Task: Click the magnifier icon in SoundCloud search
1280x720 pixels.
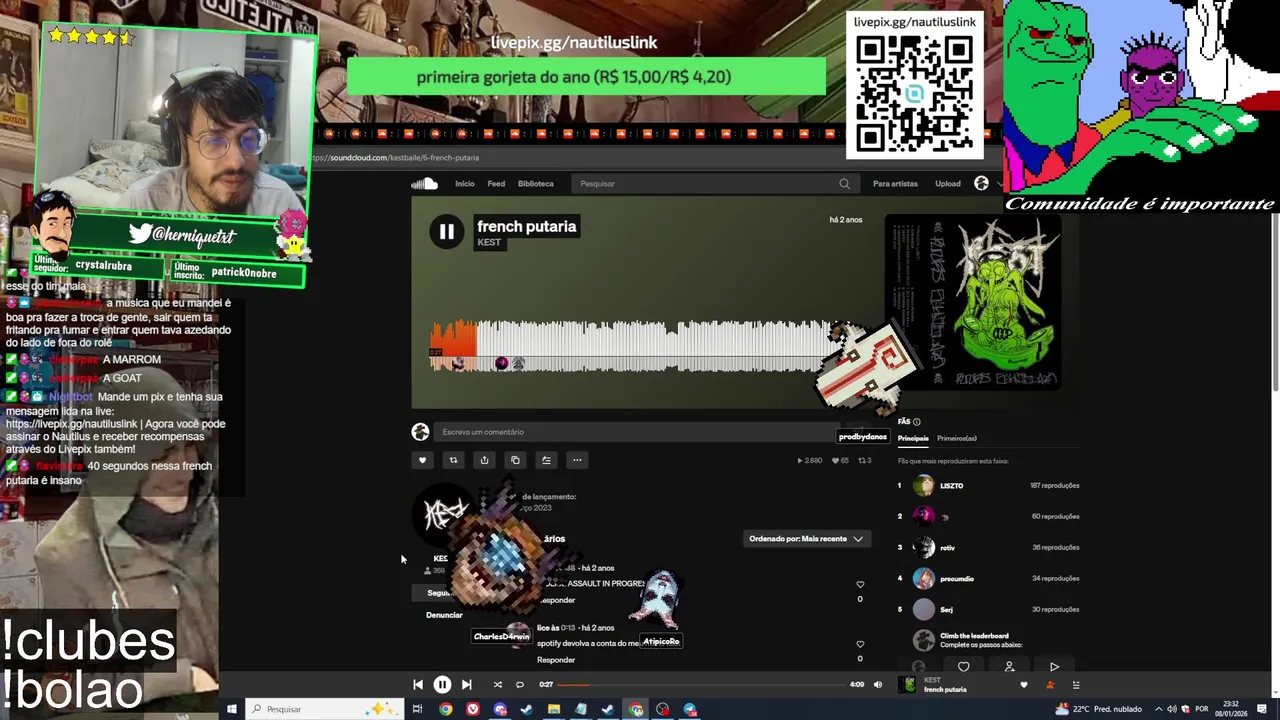Action: (x=844, y=184)
